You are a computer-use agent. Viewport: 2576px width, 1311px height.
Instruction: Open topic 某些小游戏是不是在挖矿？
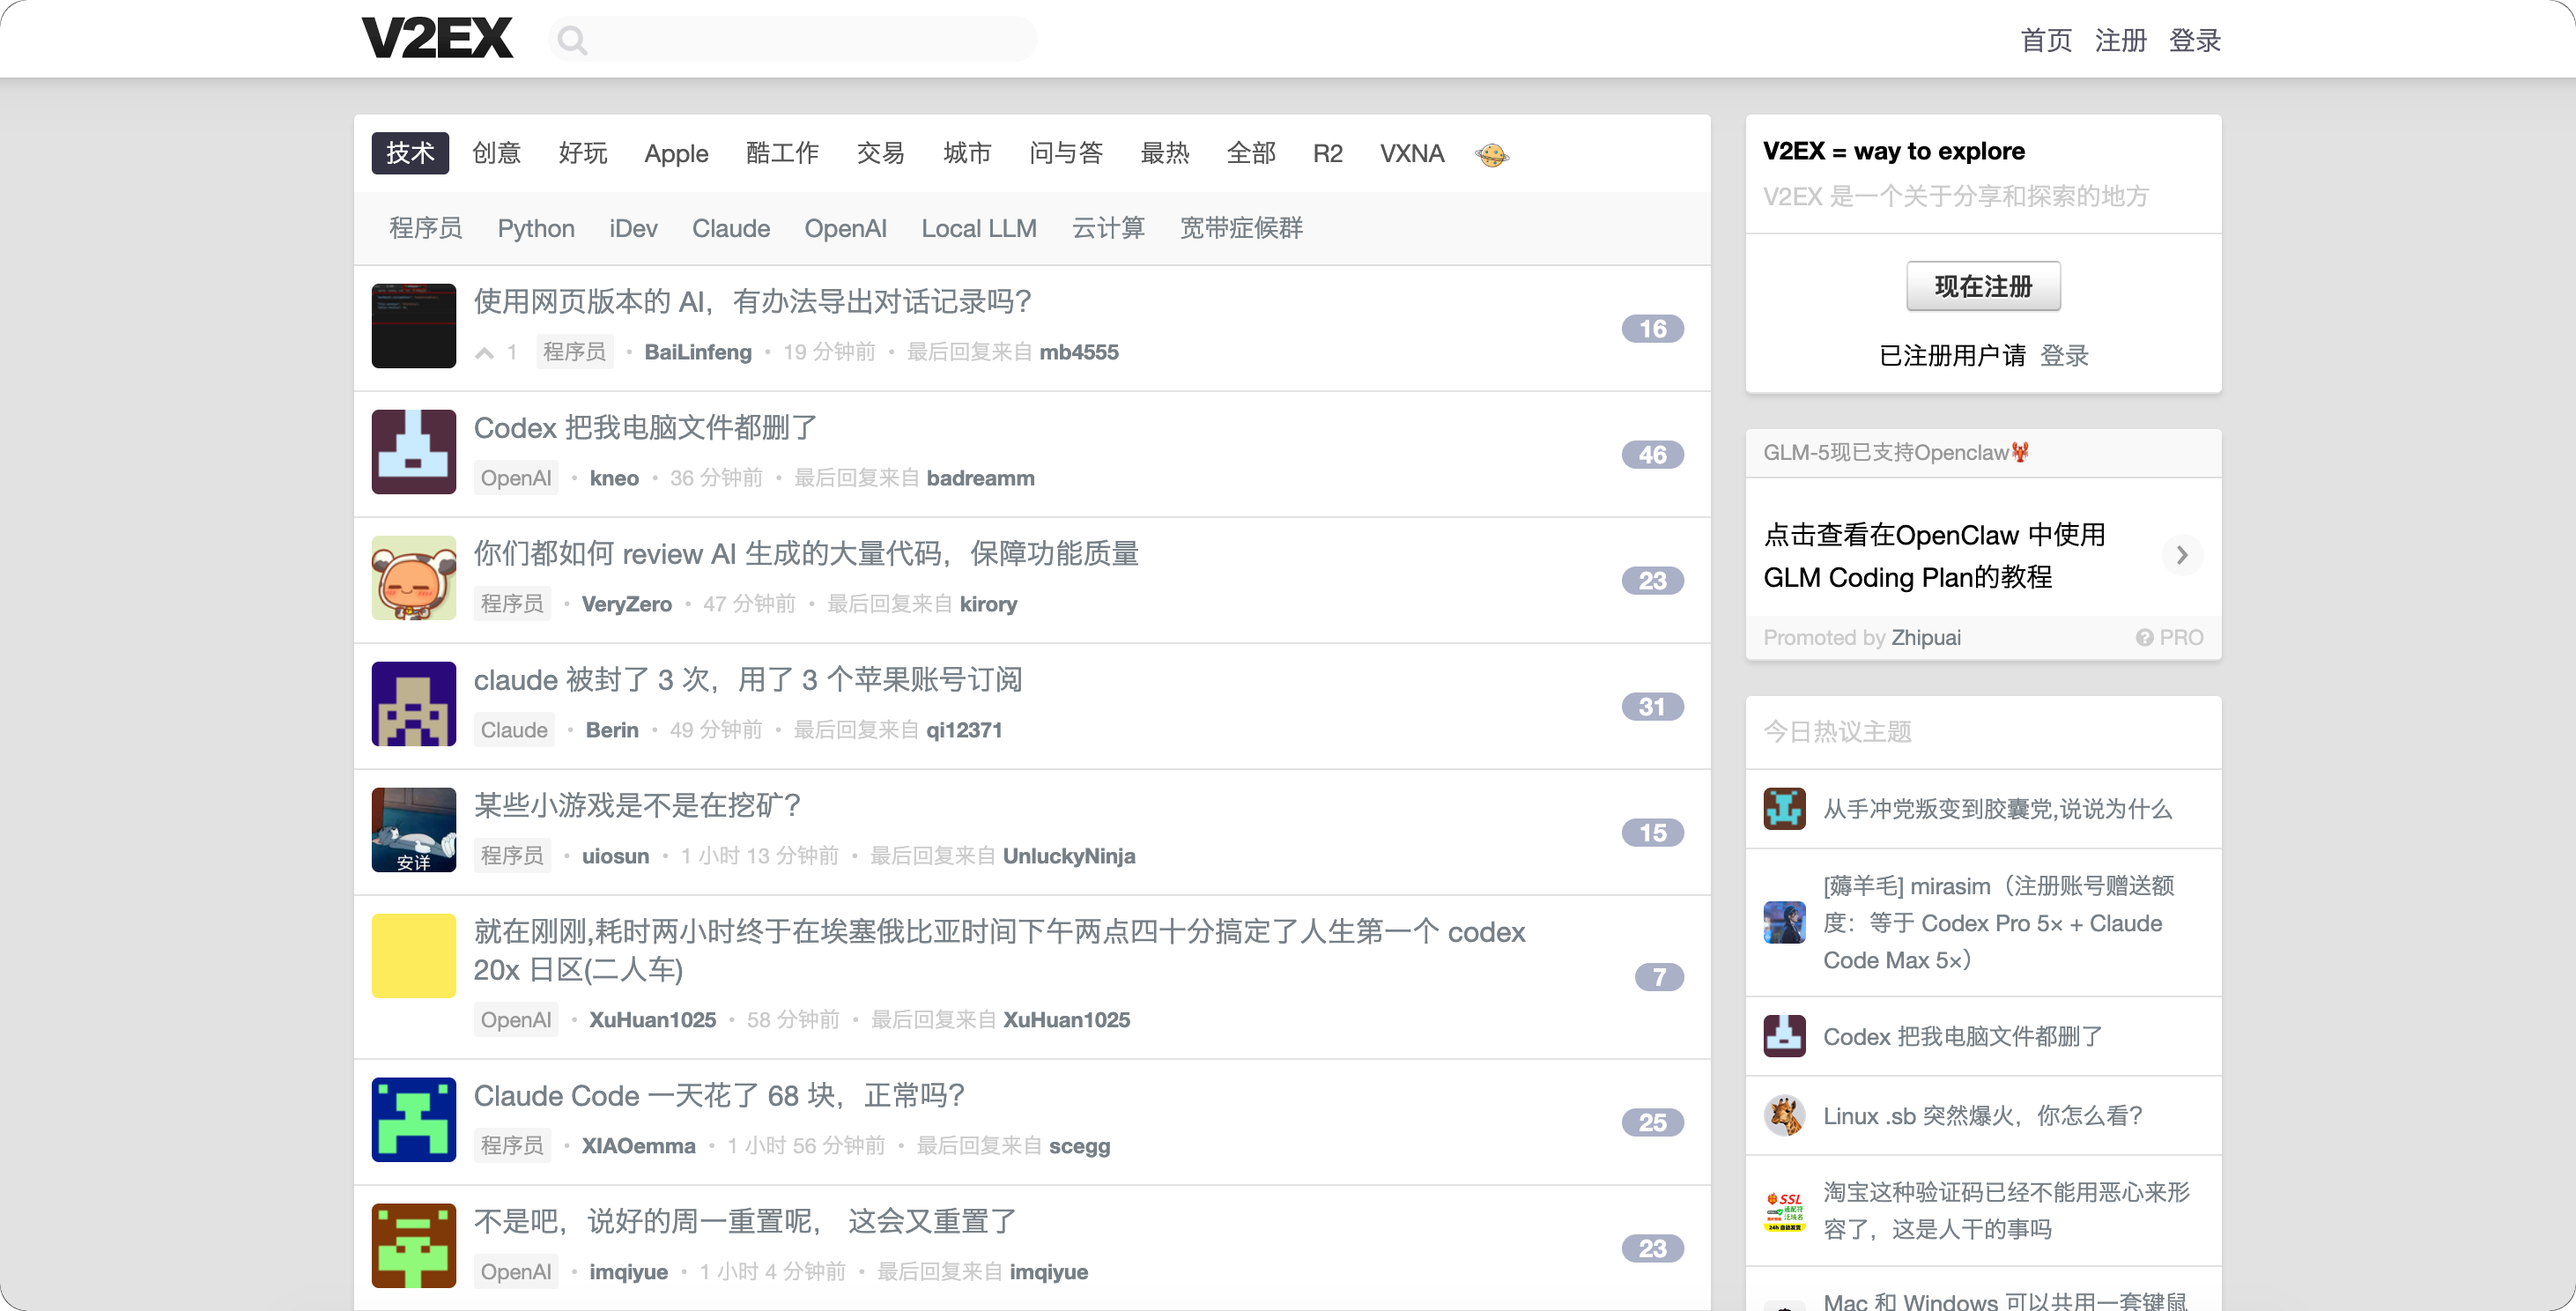point(638,806)
